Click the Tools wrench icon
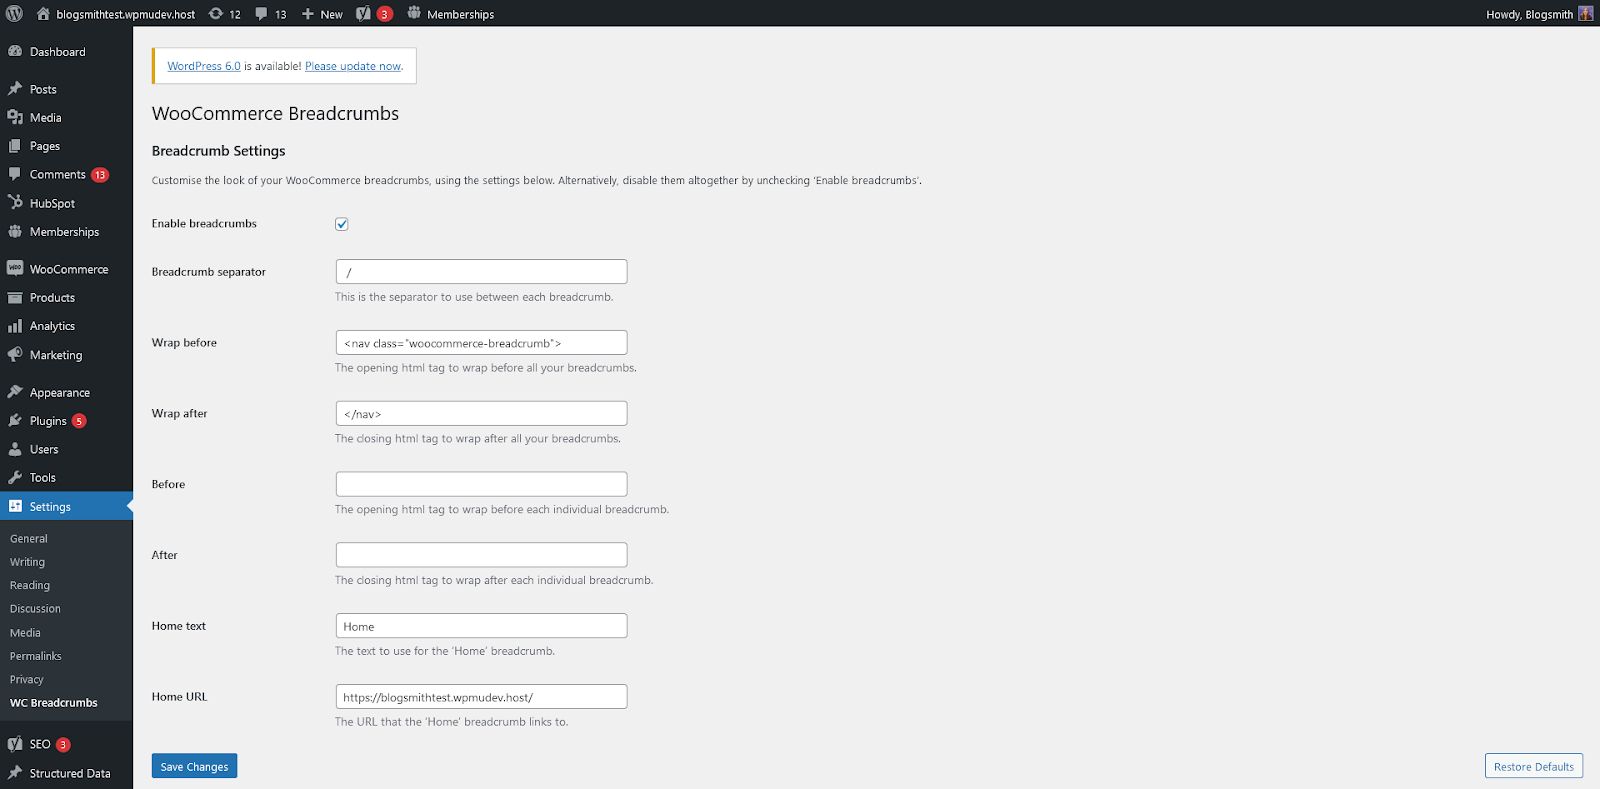The width and height of the screenshot is (1600, 789). pyautogui.click(x=15, y=477)
